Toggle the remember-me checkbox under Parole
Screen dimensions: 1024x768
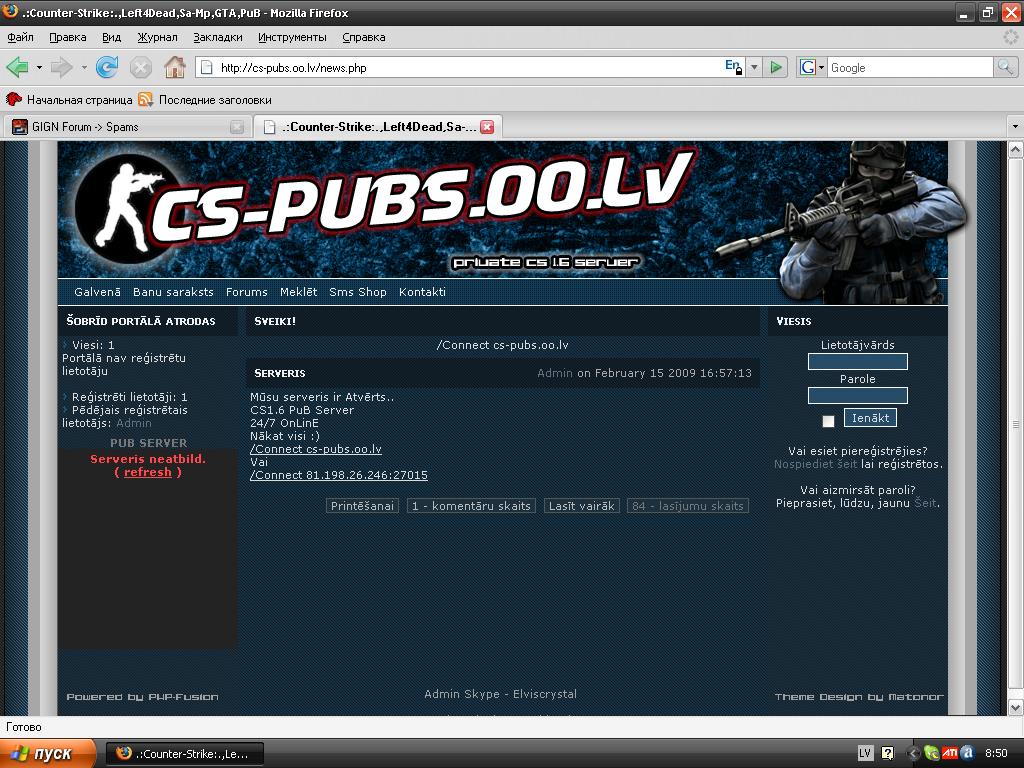click(828, 421)
